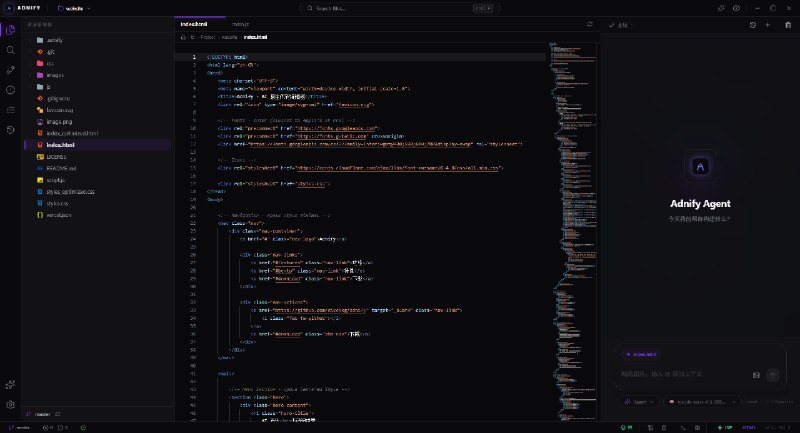Expand the css folder
This screenshot has height=433, width=800.
(97, 63)
